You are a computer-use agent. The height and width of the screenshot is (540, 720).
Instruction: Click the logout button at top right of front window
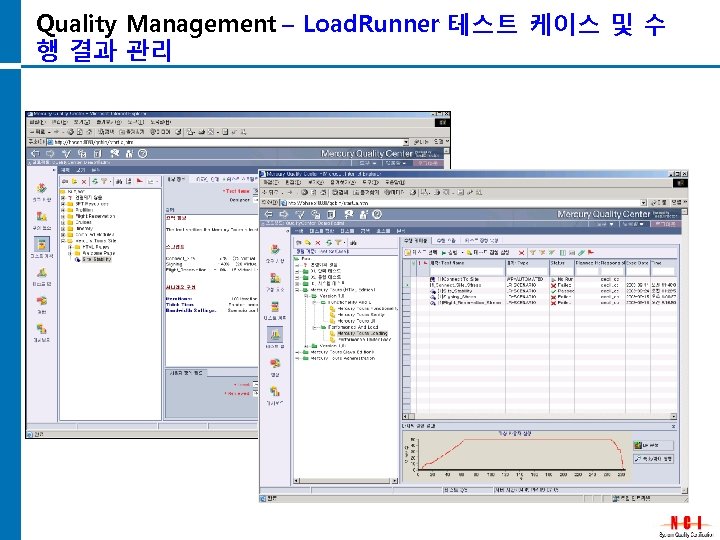(665, 224)
